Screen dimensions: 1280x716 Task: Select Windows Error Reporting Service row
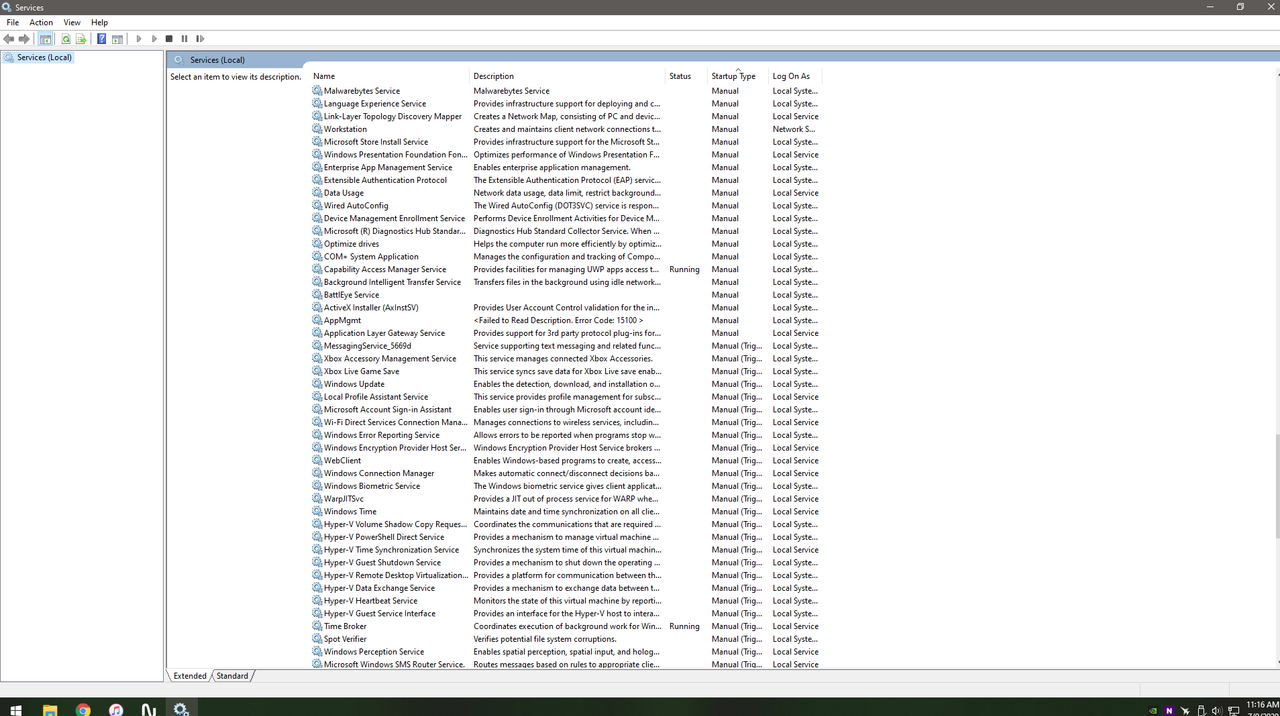pos(566,435)
